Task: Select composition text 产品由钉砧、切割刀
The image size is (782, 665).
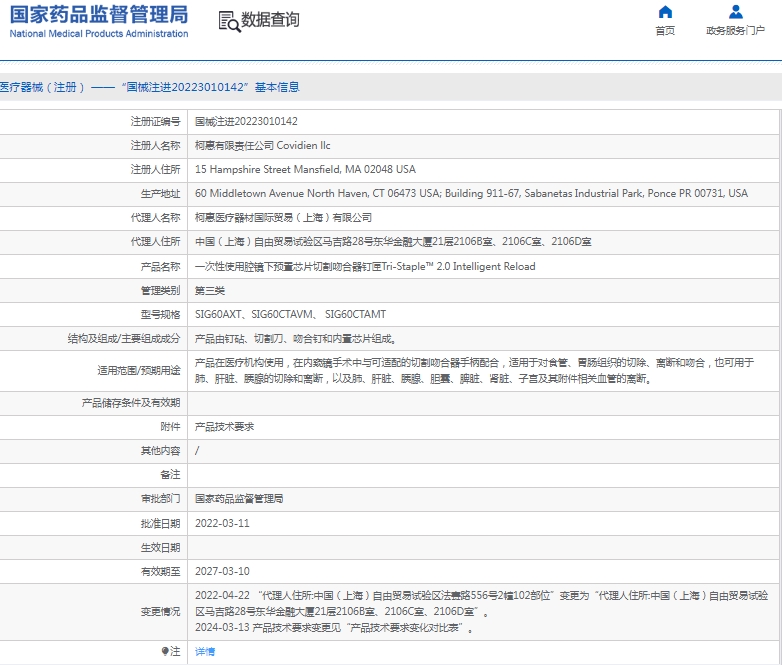Action: pyautogui.click(x=296, y=339)
